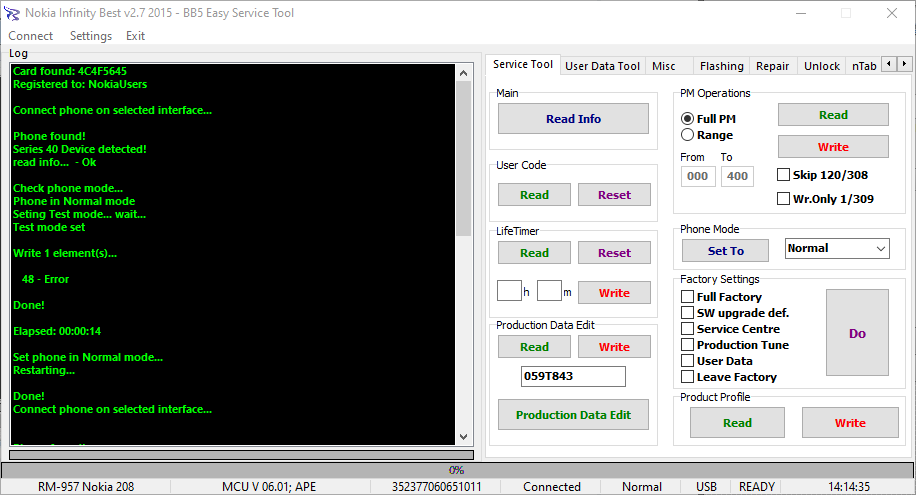Click the IMEI 352377060651011 status
Image resolution: width=916 pixels, height=495 pixels.
coord(436,487)
